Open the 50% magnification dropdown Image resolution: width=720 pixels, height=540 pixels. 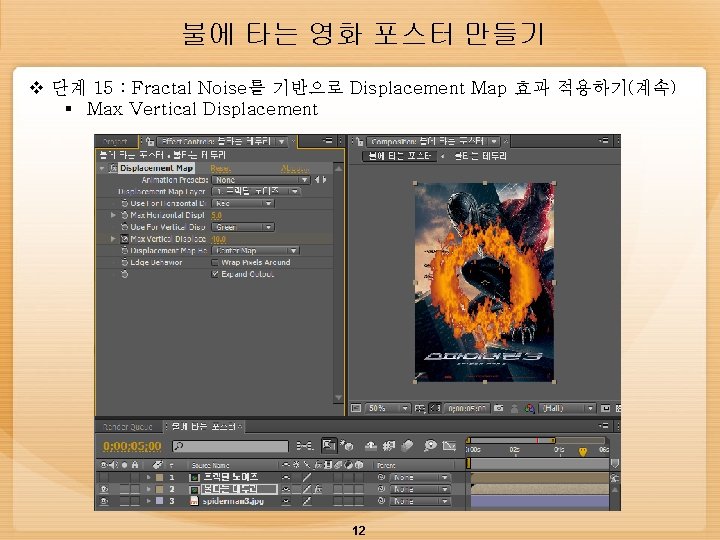tap(388, 408)
